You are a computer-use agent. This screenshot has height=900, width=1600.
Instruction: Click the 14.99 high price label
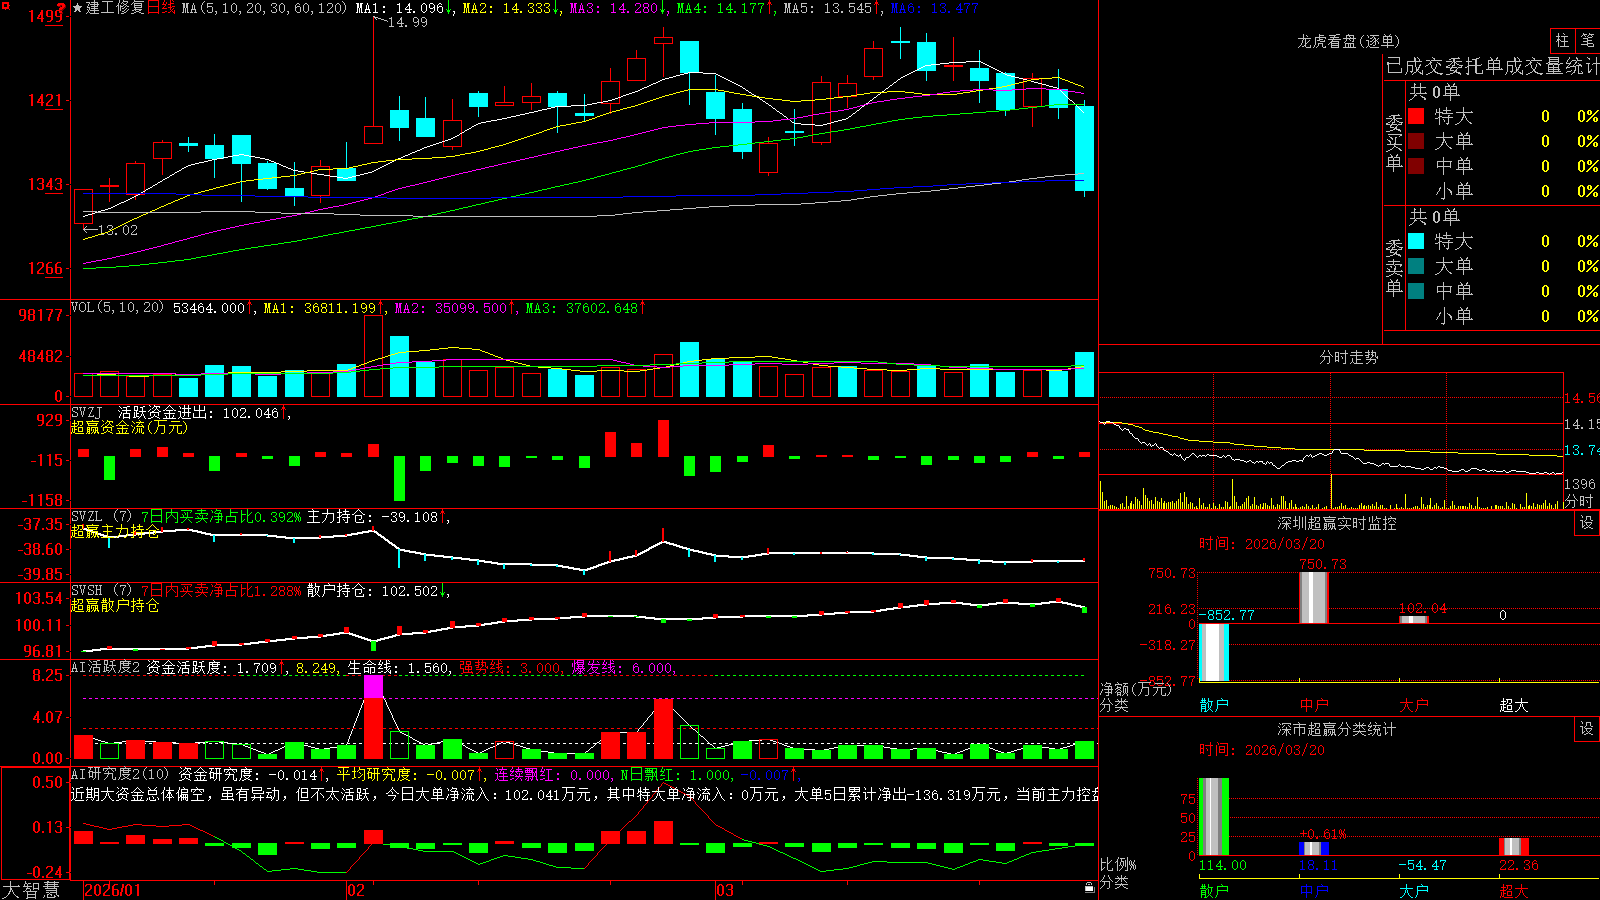coord(407,22)
